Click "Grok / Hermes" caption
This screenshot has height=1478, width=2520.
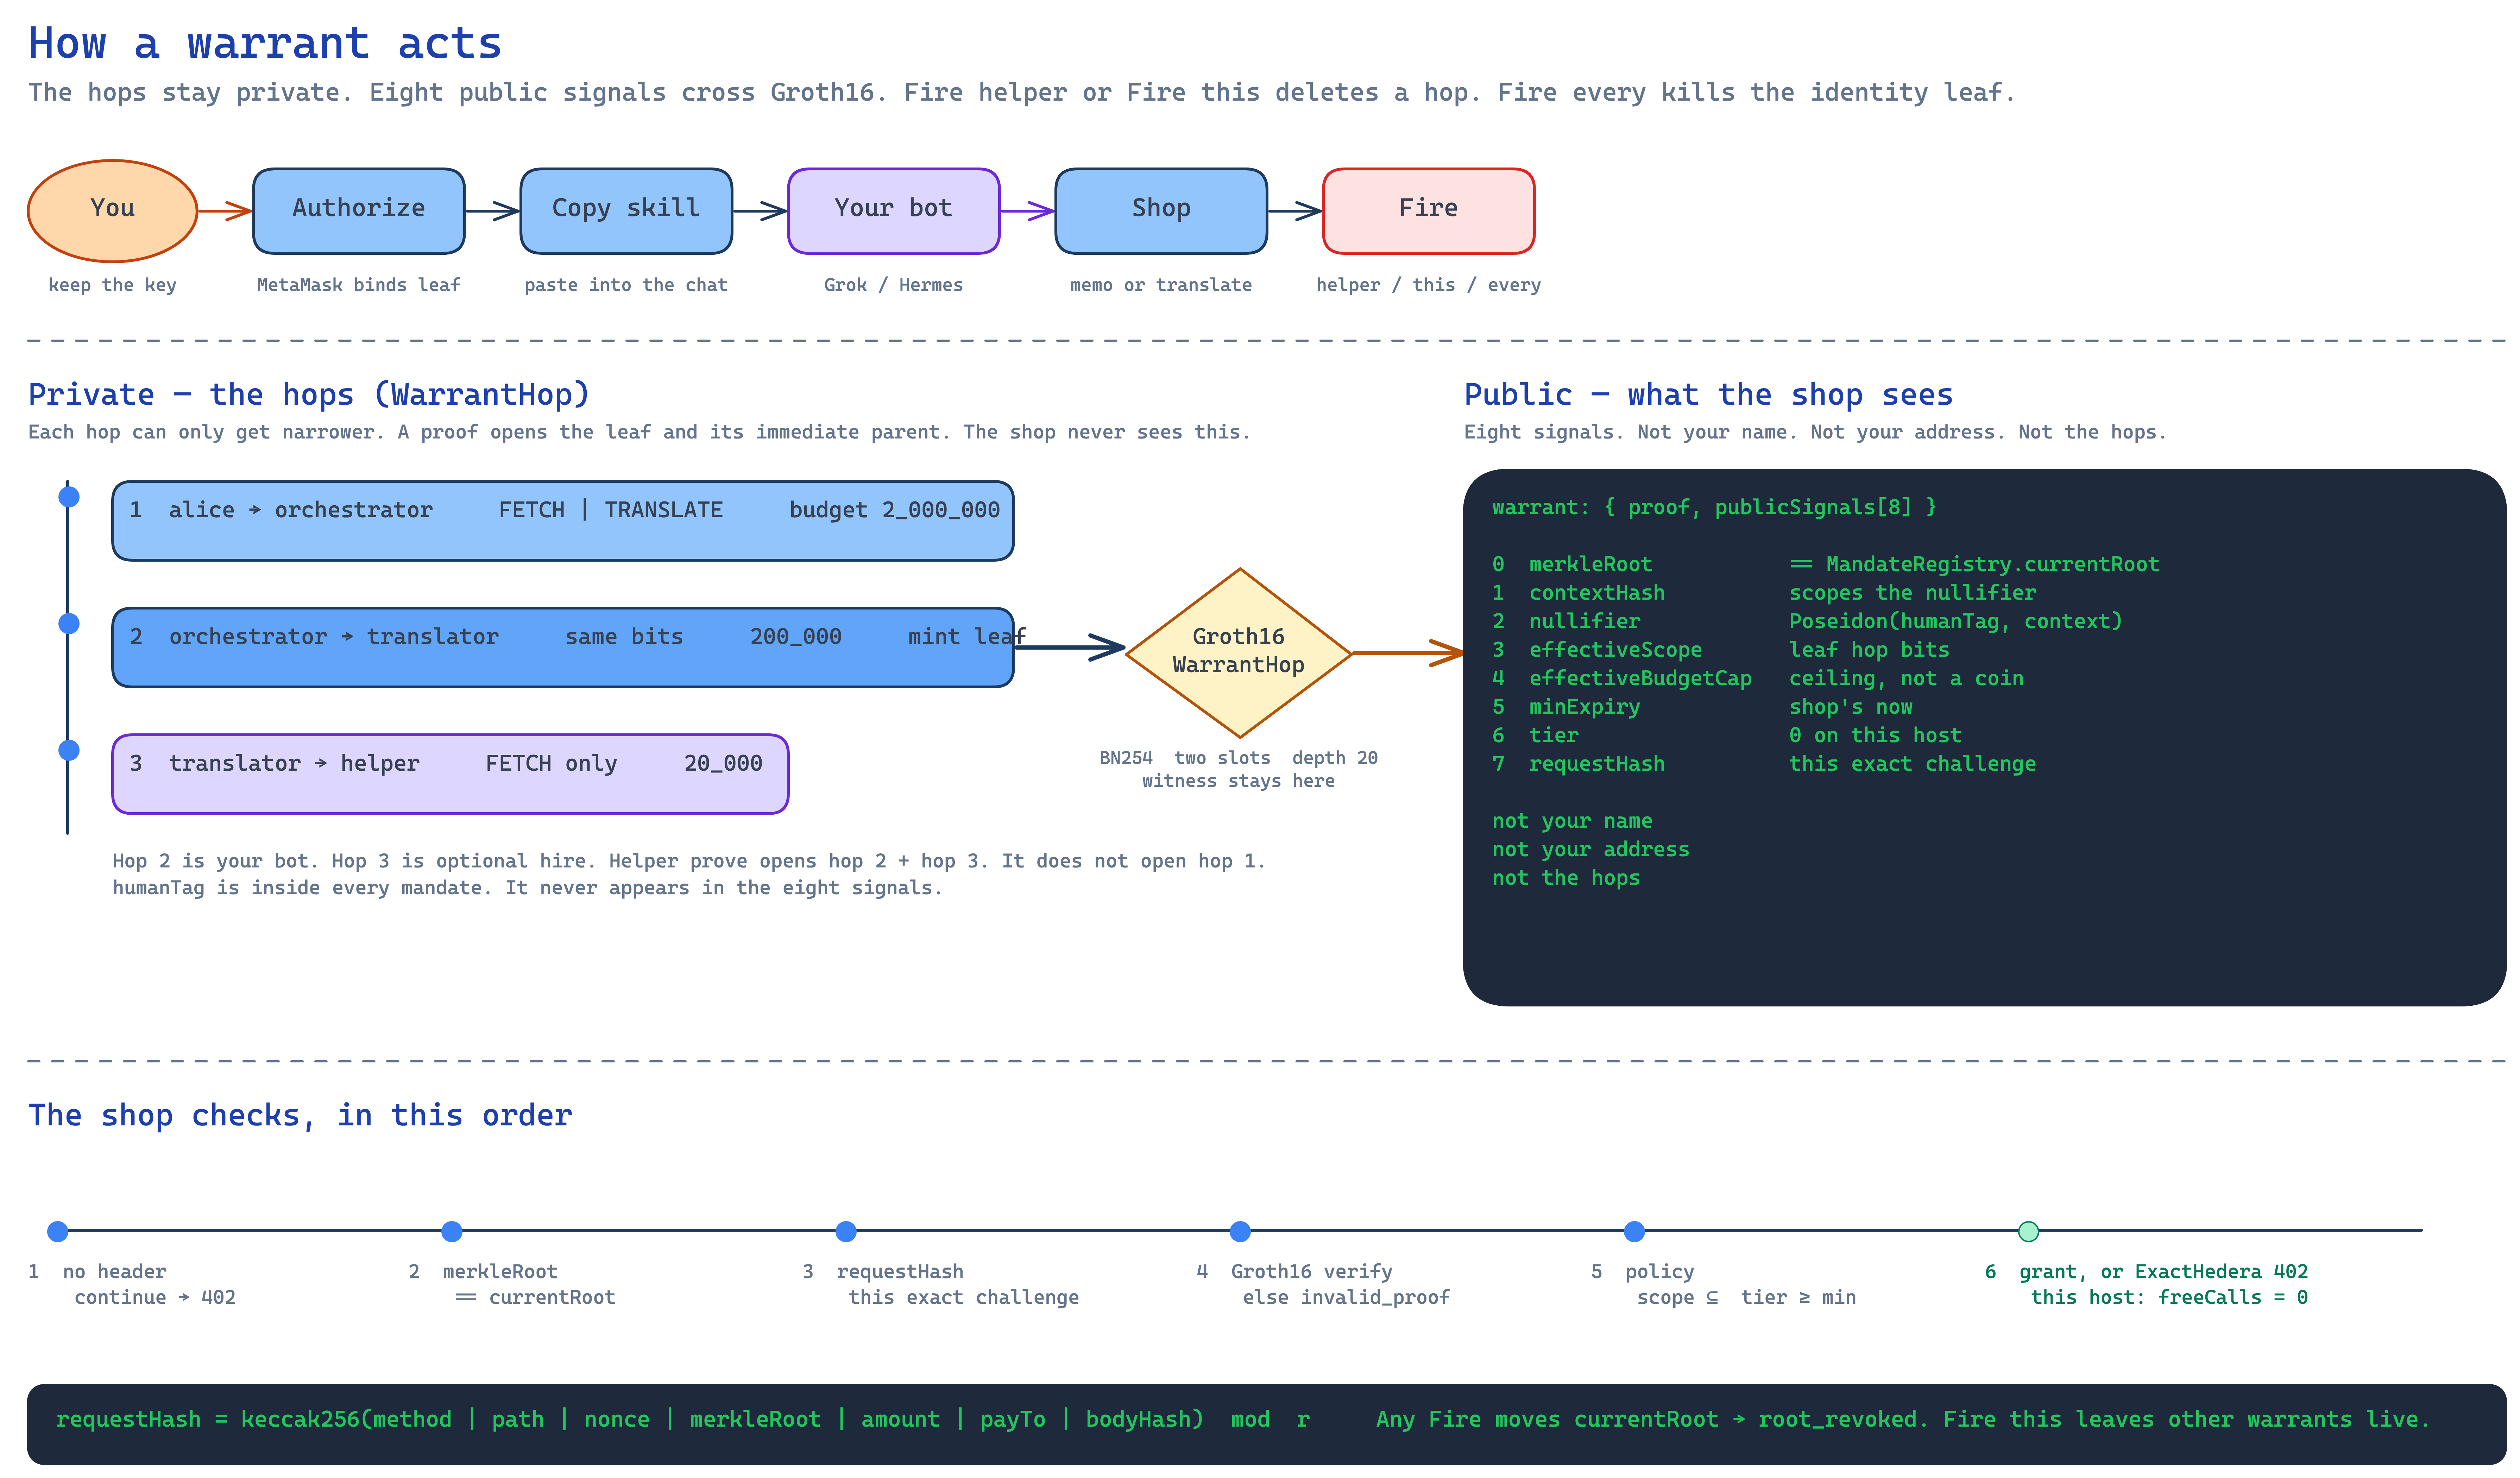894,285
